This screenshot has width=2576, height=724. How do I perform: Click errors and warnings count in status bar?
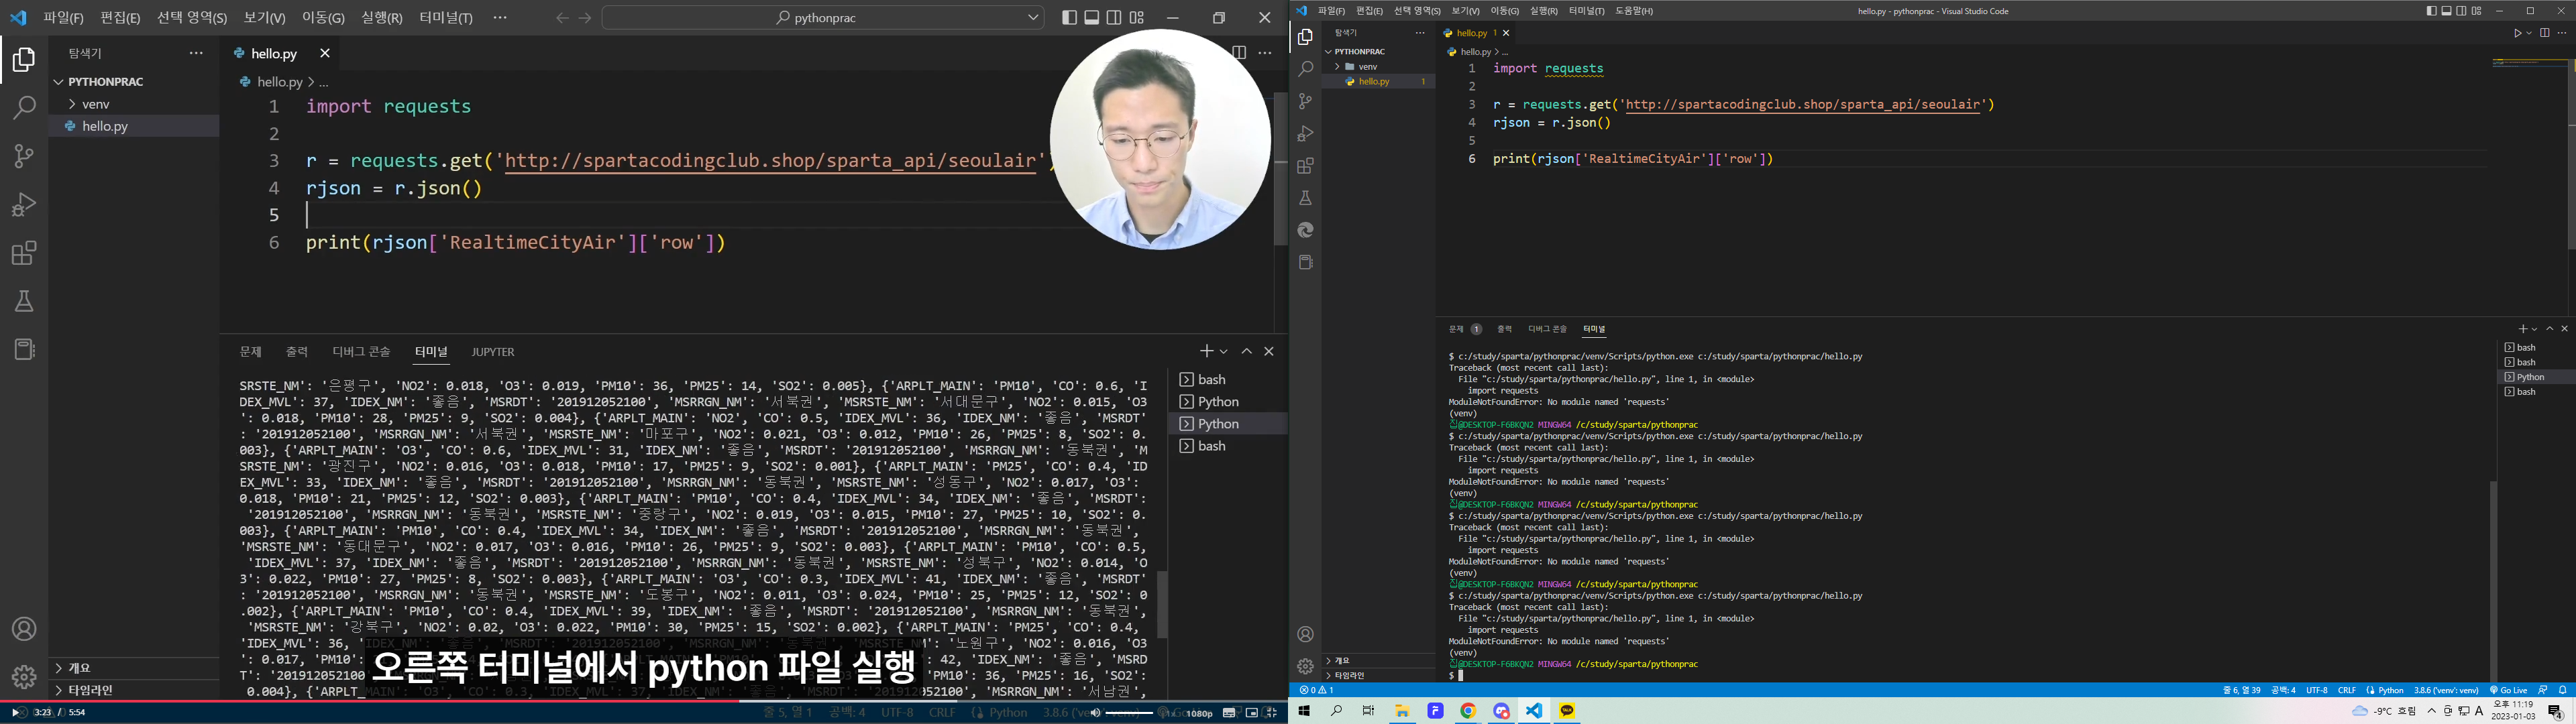[1316, 690]
